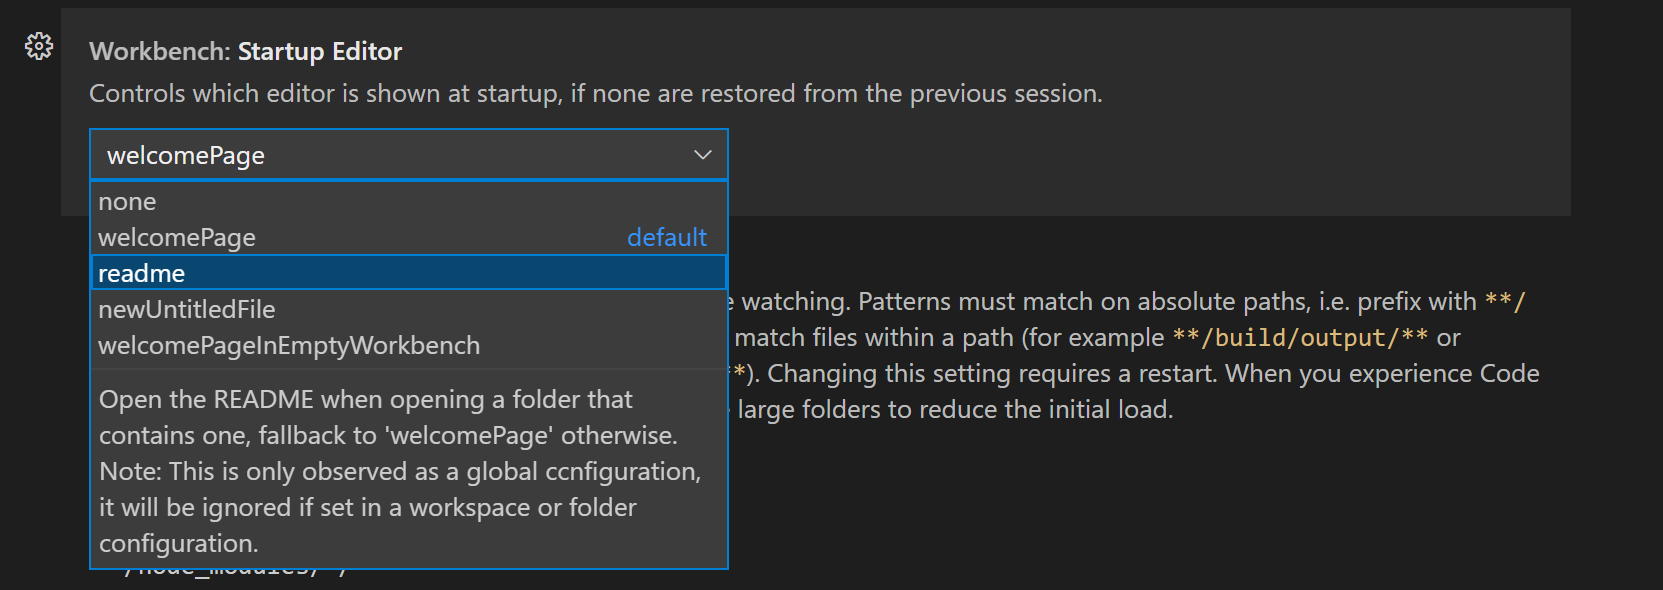Open the gear icon context menu for Startup Editor
This screenshot has height=590, width=1663.
[38, 46]
